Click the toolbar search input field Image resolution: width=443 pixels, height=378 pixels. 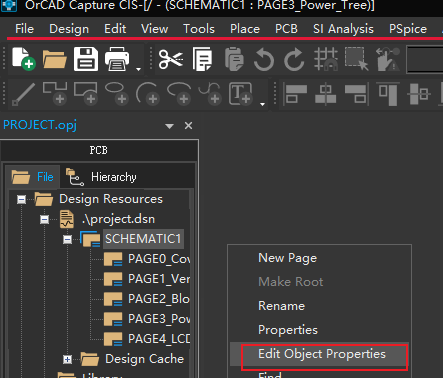pos(425,60)
